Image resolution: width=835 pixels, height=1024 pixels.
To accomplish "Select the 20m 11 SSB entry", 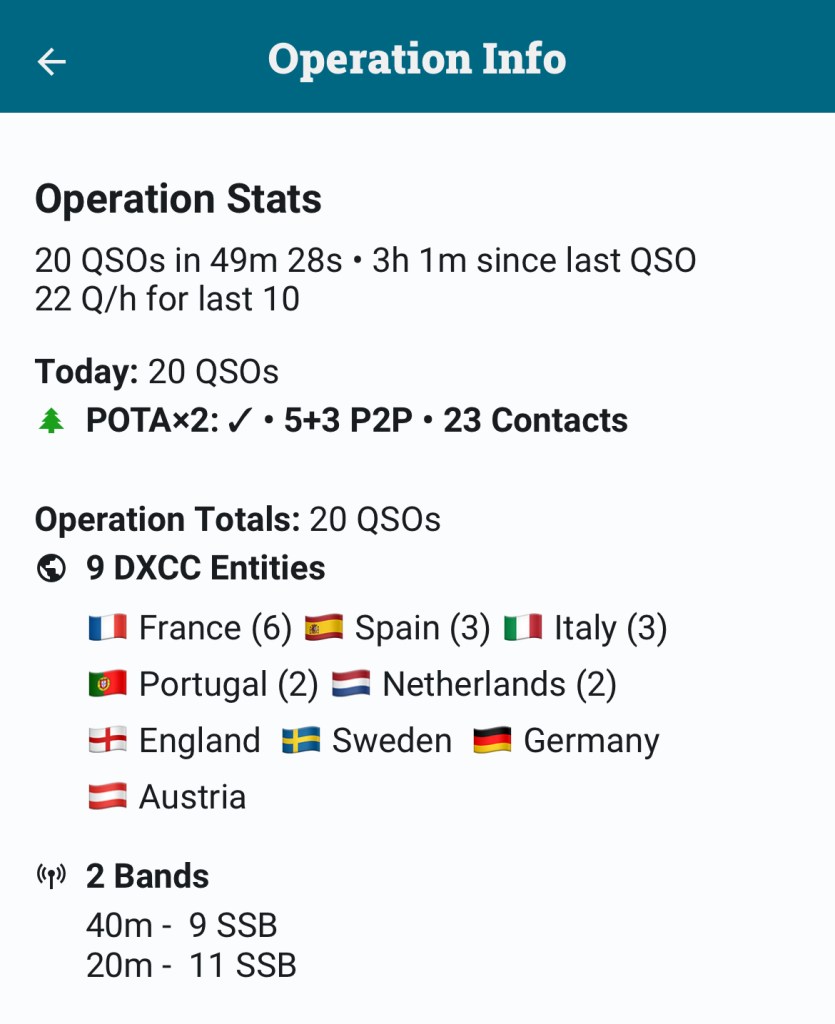I will [191, 966].
